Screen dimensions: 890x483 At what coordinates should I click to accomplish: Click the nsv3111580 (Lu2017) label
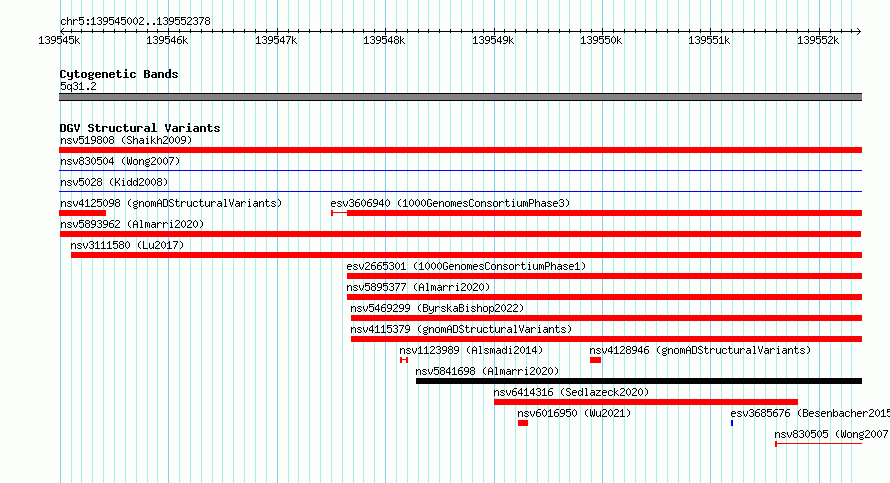pos(127,245)
